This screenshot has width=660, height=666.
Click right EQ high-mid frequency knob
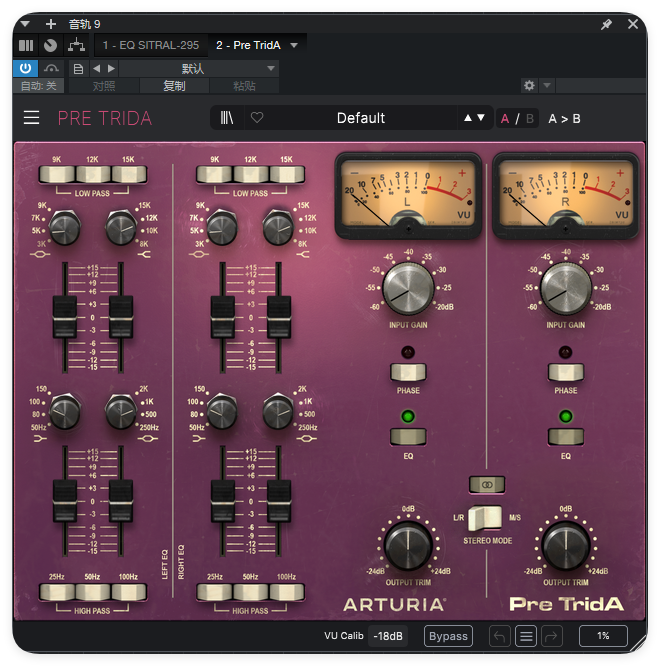[x=222, y=228]
